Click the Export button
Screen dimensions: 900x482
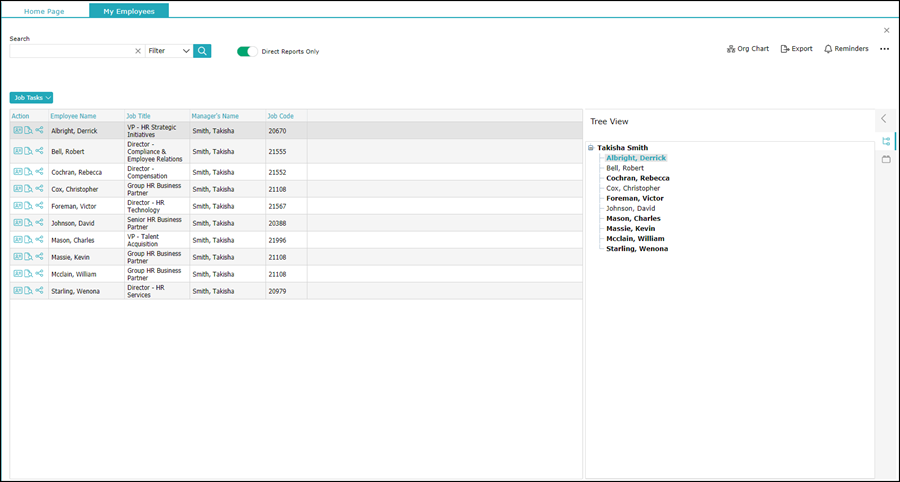click(x=797, y=49)
